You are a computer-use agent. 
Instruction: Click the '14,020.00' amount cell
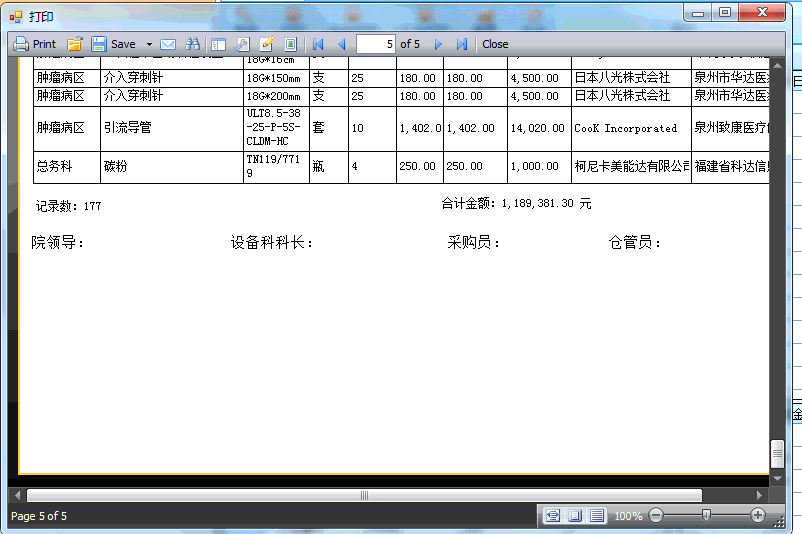pos(539,128)
